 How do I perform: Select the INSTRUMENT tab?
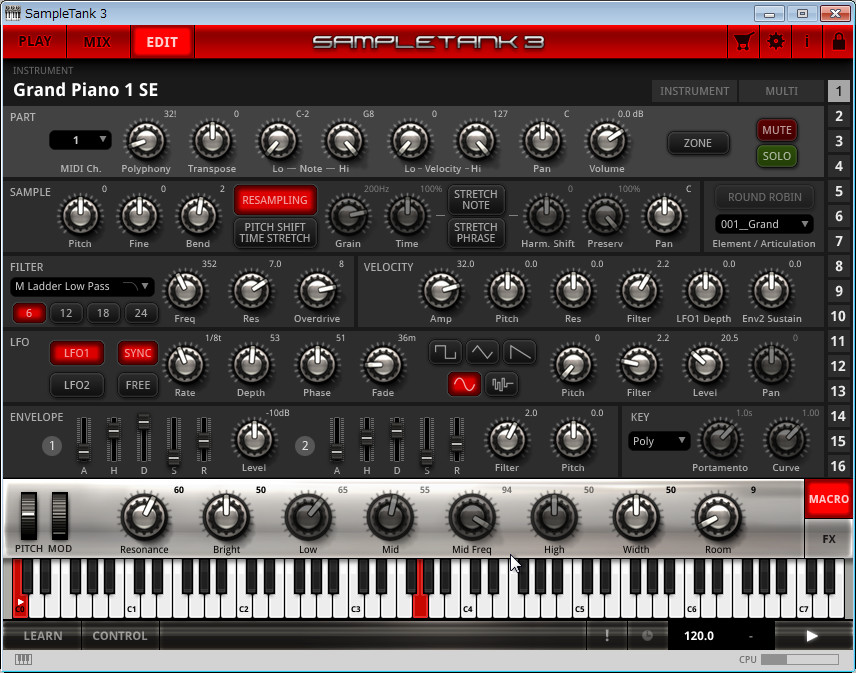coord(694,91)
